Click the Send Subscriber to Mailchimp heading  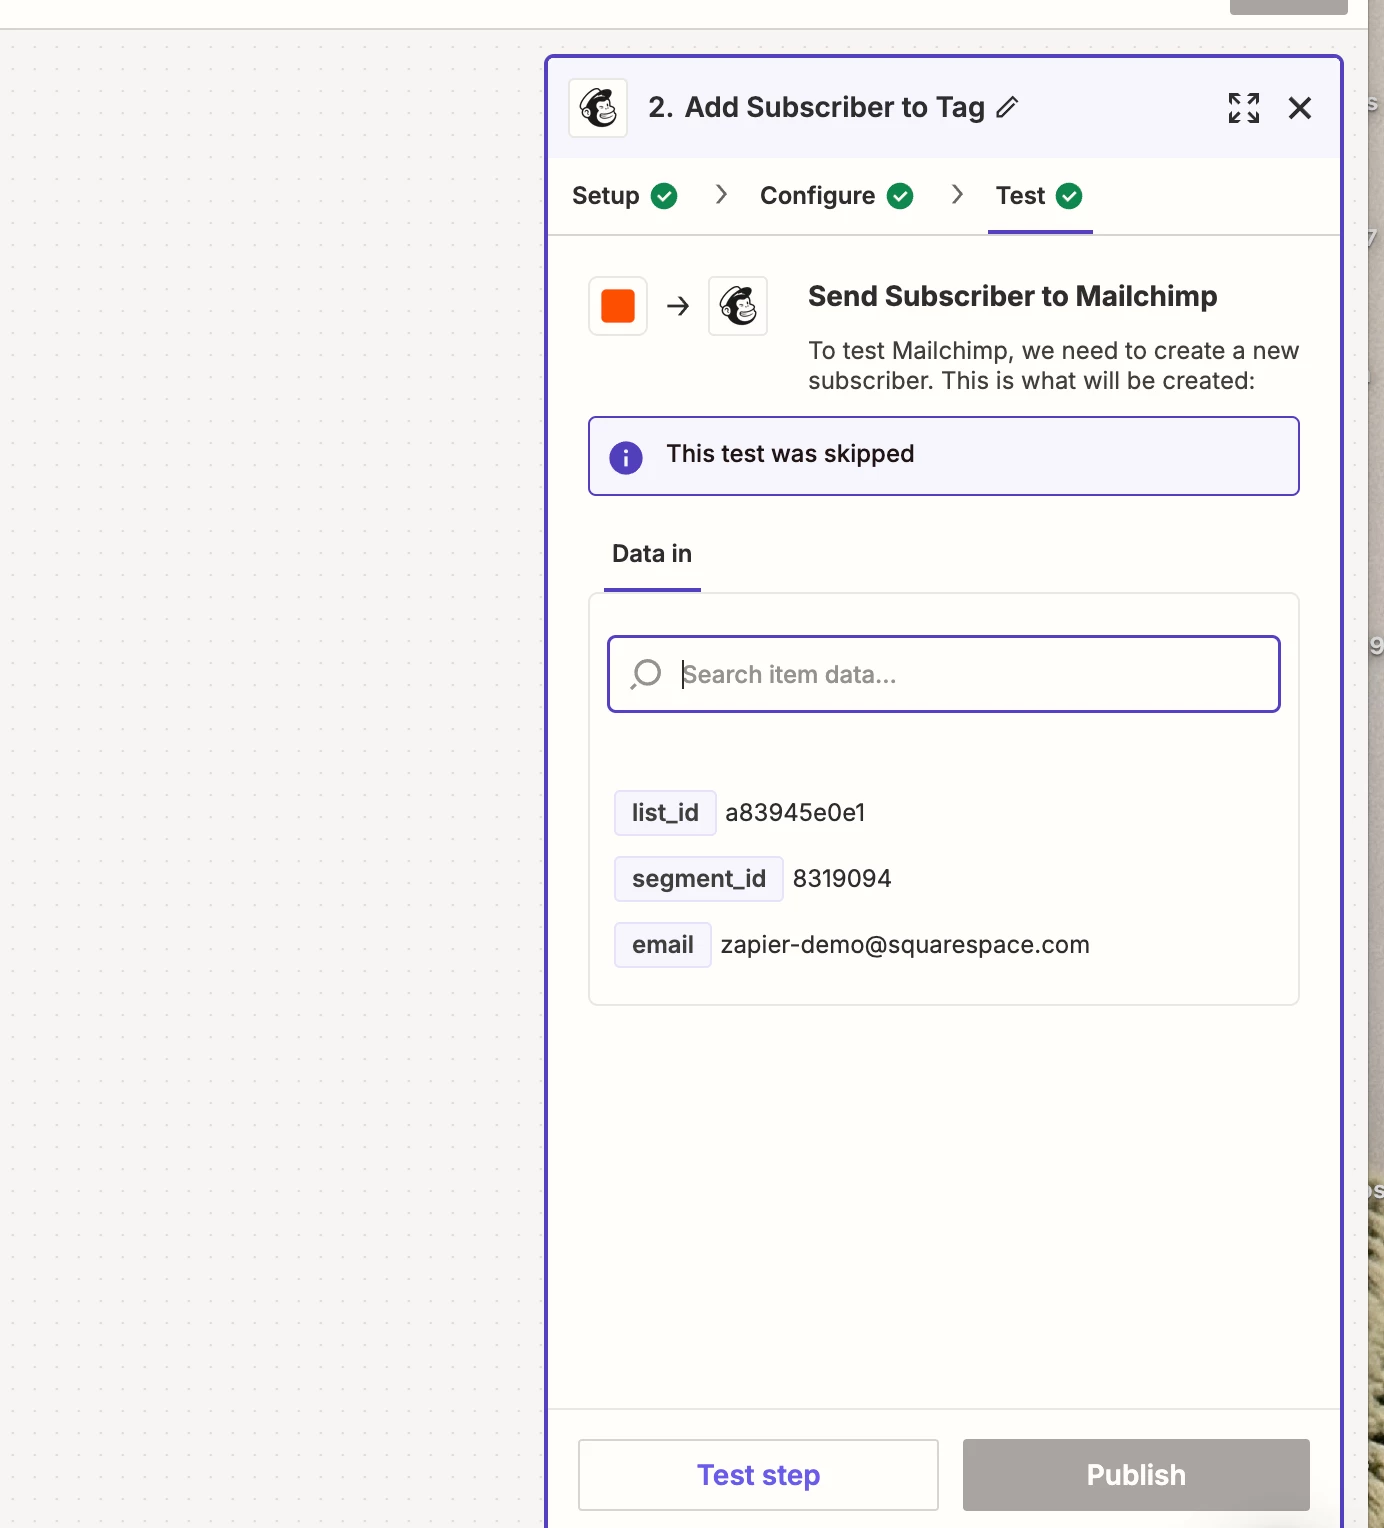1012,297
